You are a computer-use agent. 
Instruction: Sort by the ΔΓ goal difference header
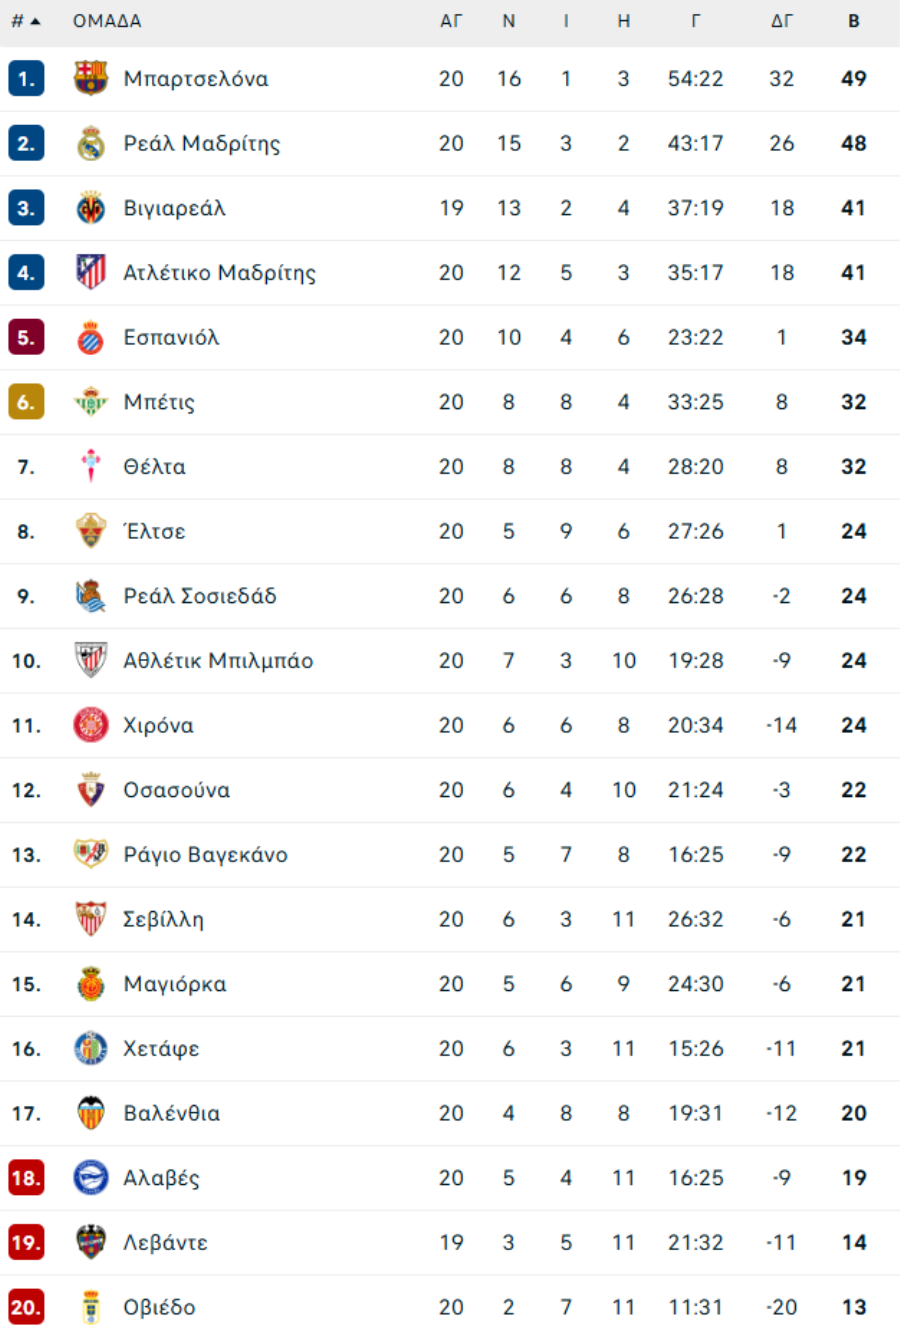[781, 21]
